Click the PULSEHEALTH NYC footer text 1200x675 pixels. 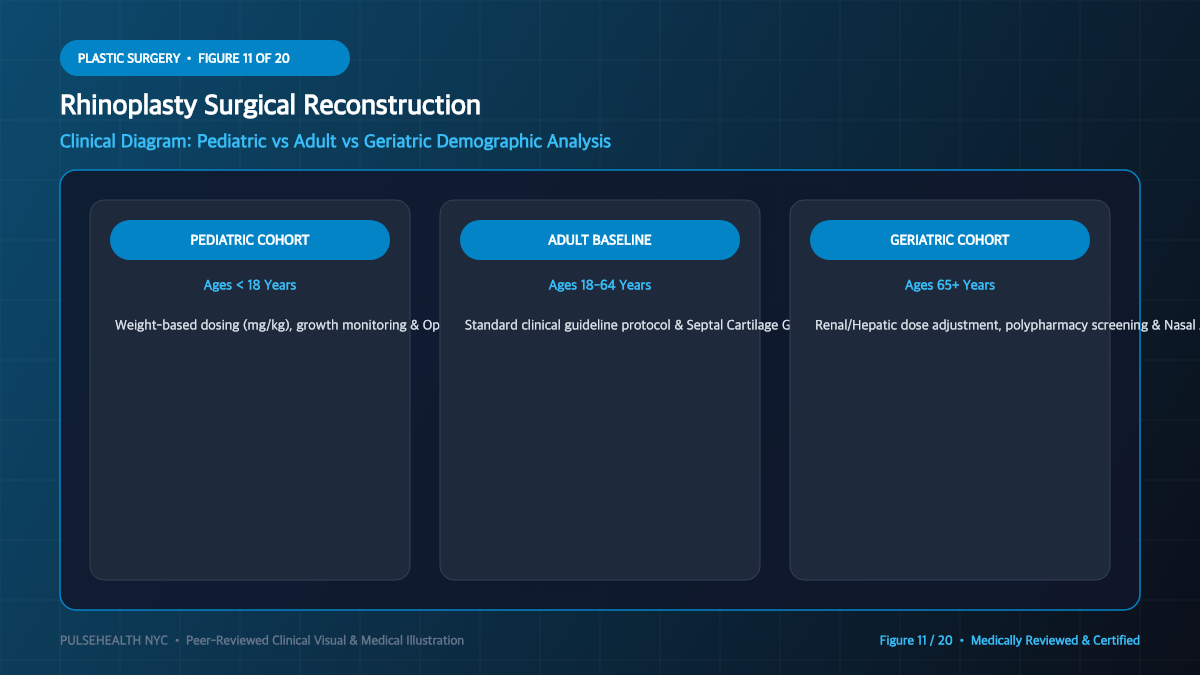click(x=262, y=640)
